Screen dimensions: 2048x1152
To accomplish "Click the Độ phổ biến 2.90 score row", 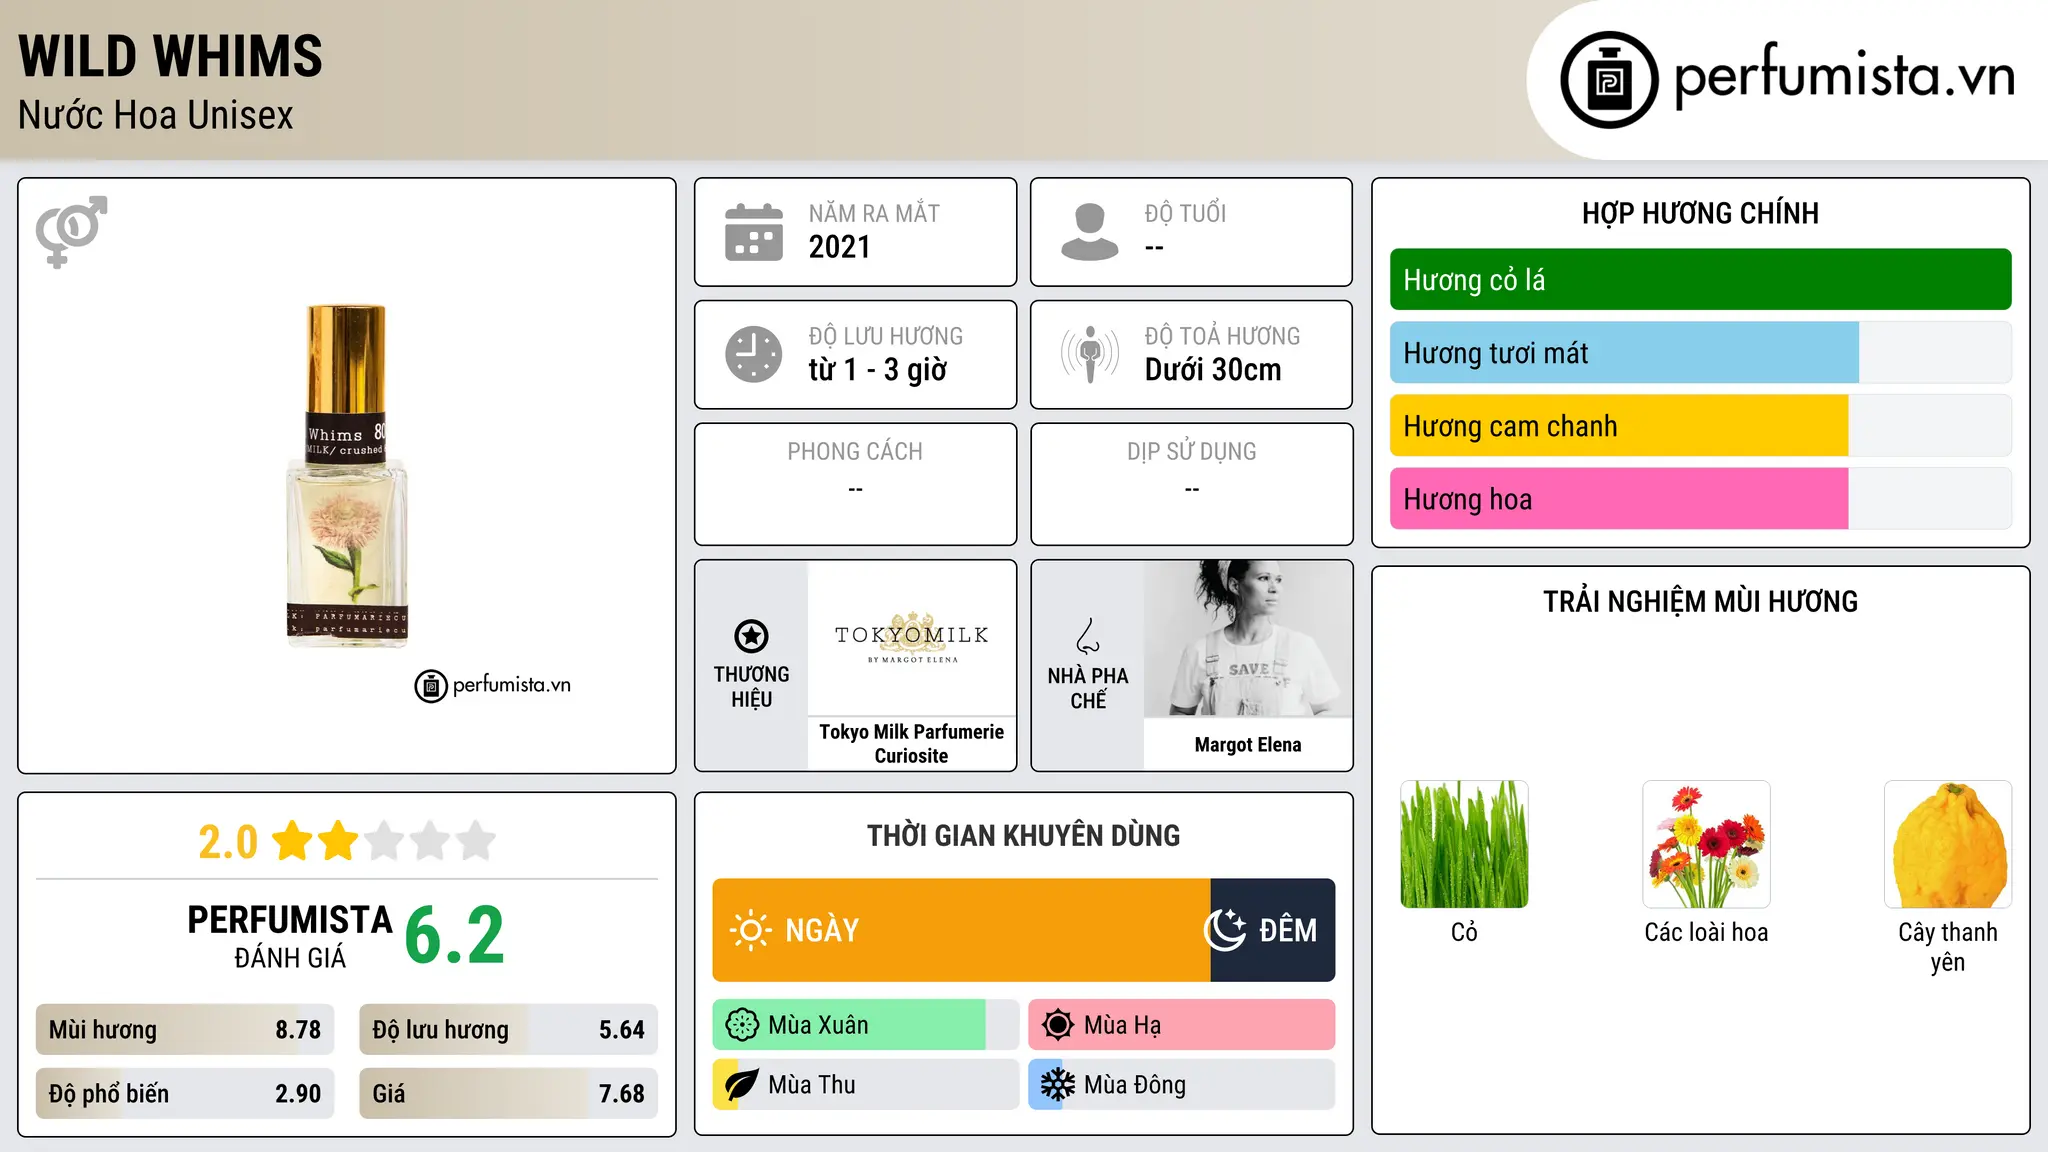I will pos(185,1094).
